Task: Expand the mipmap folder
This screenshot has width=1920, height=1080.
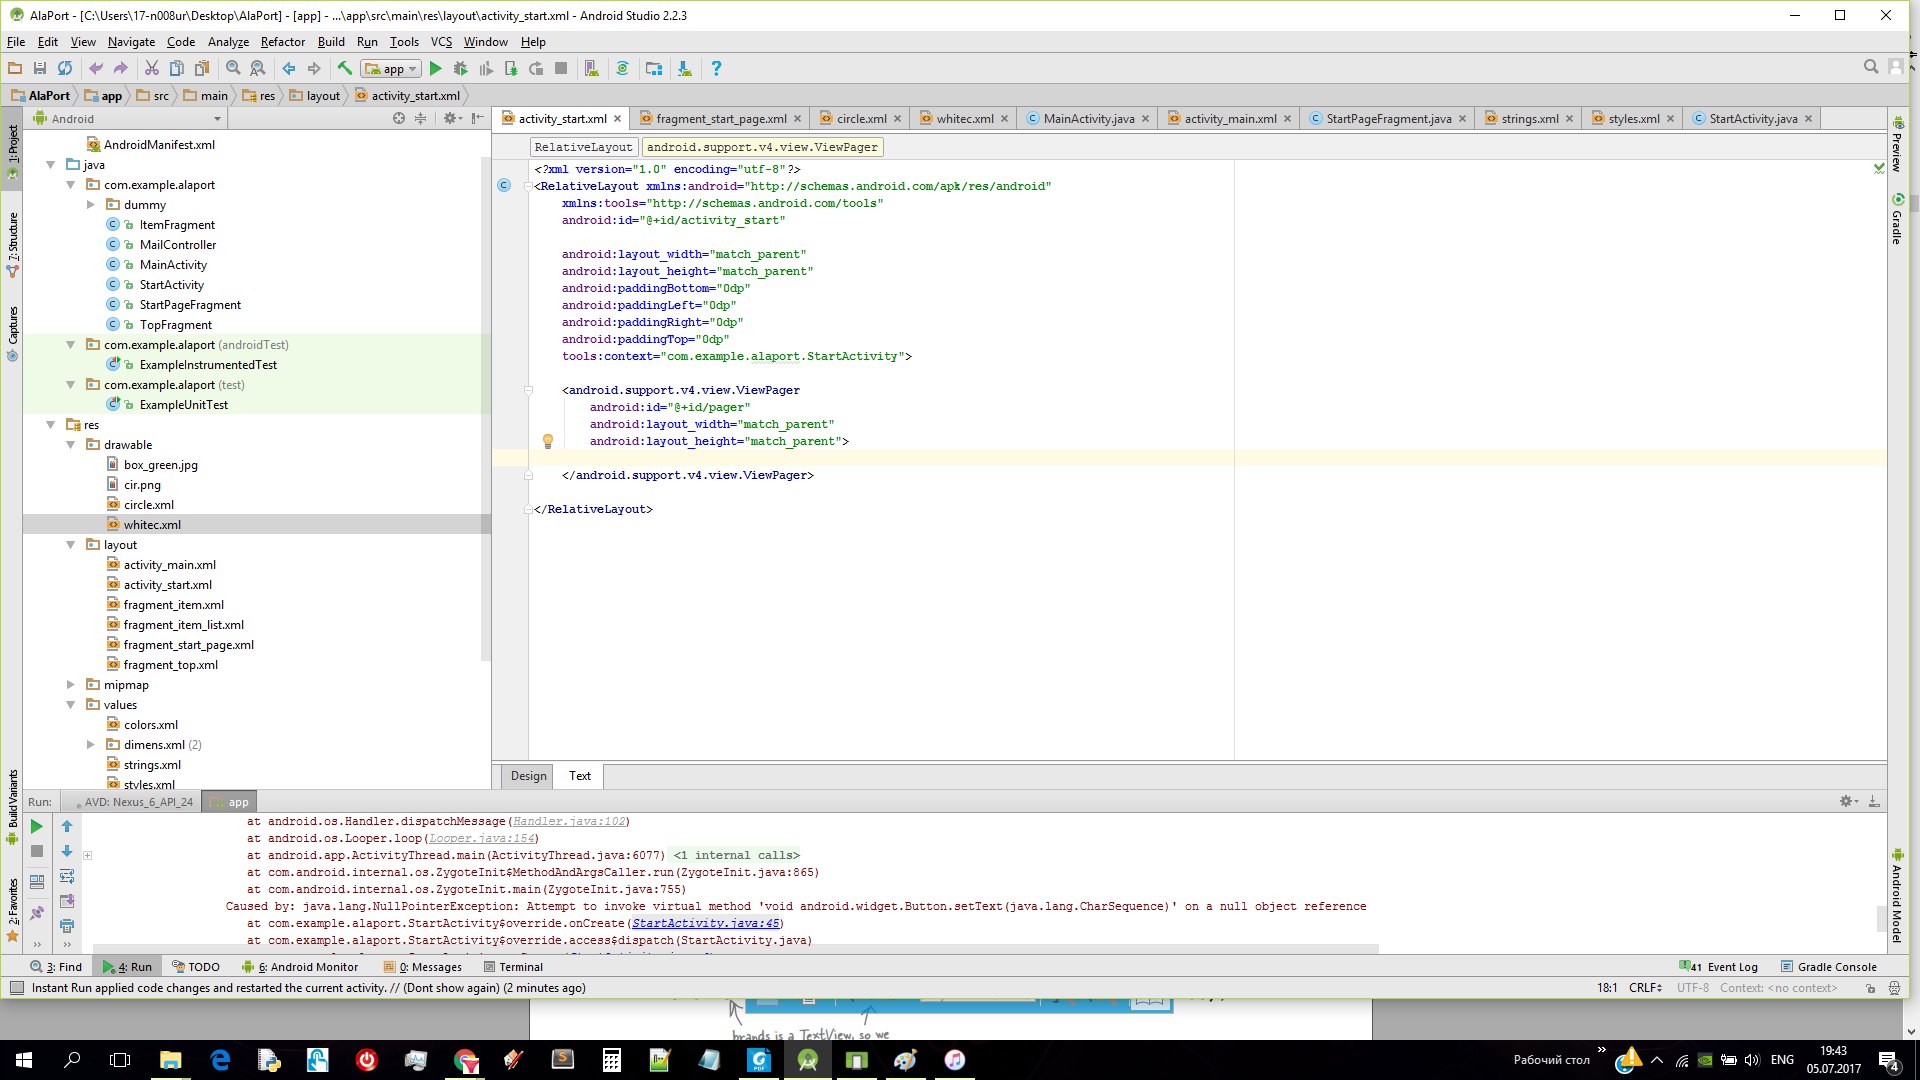Action: click(71, 685)
